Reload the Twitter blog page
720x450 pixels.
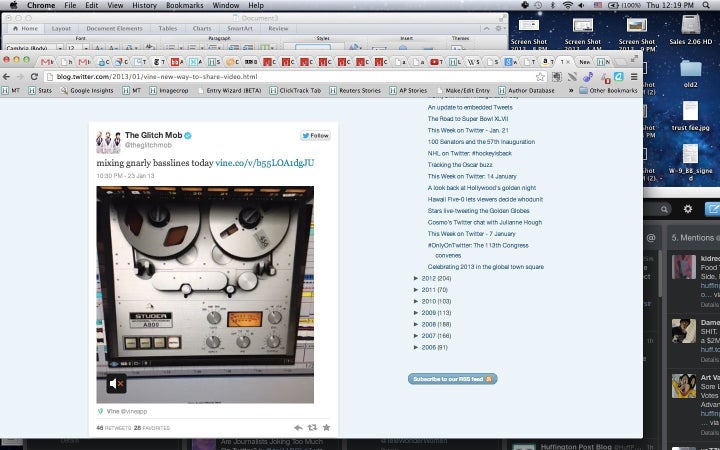(34, 77)
